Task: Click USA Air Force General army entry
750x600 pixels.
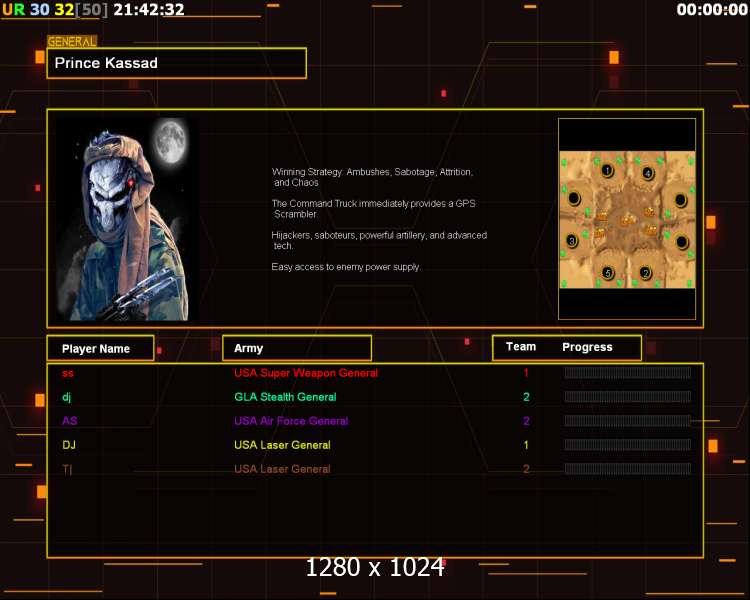Action: [291, 421]
